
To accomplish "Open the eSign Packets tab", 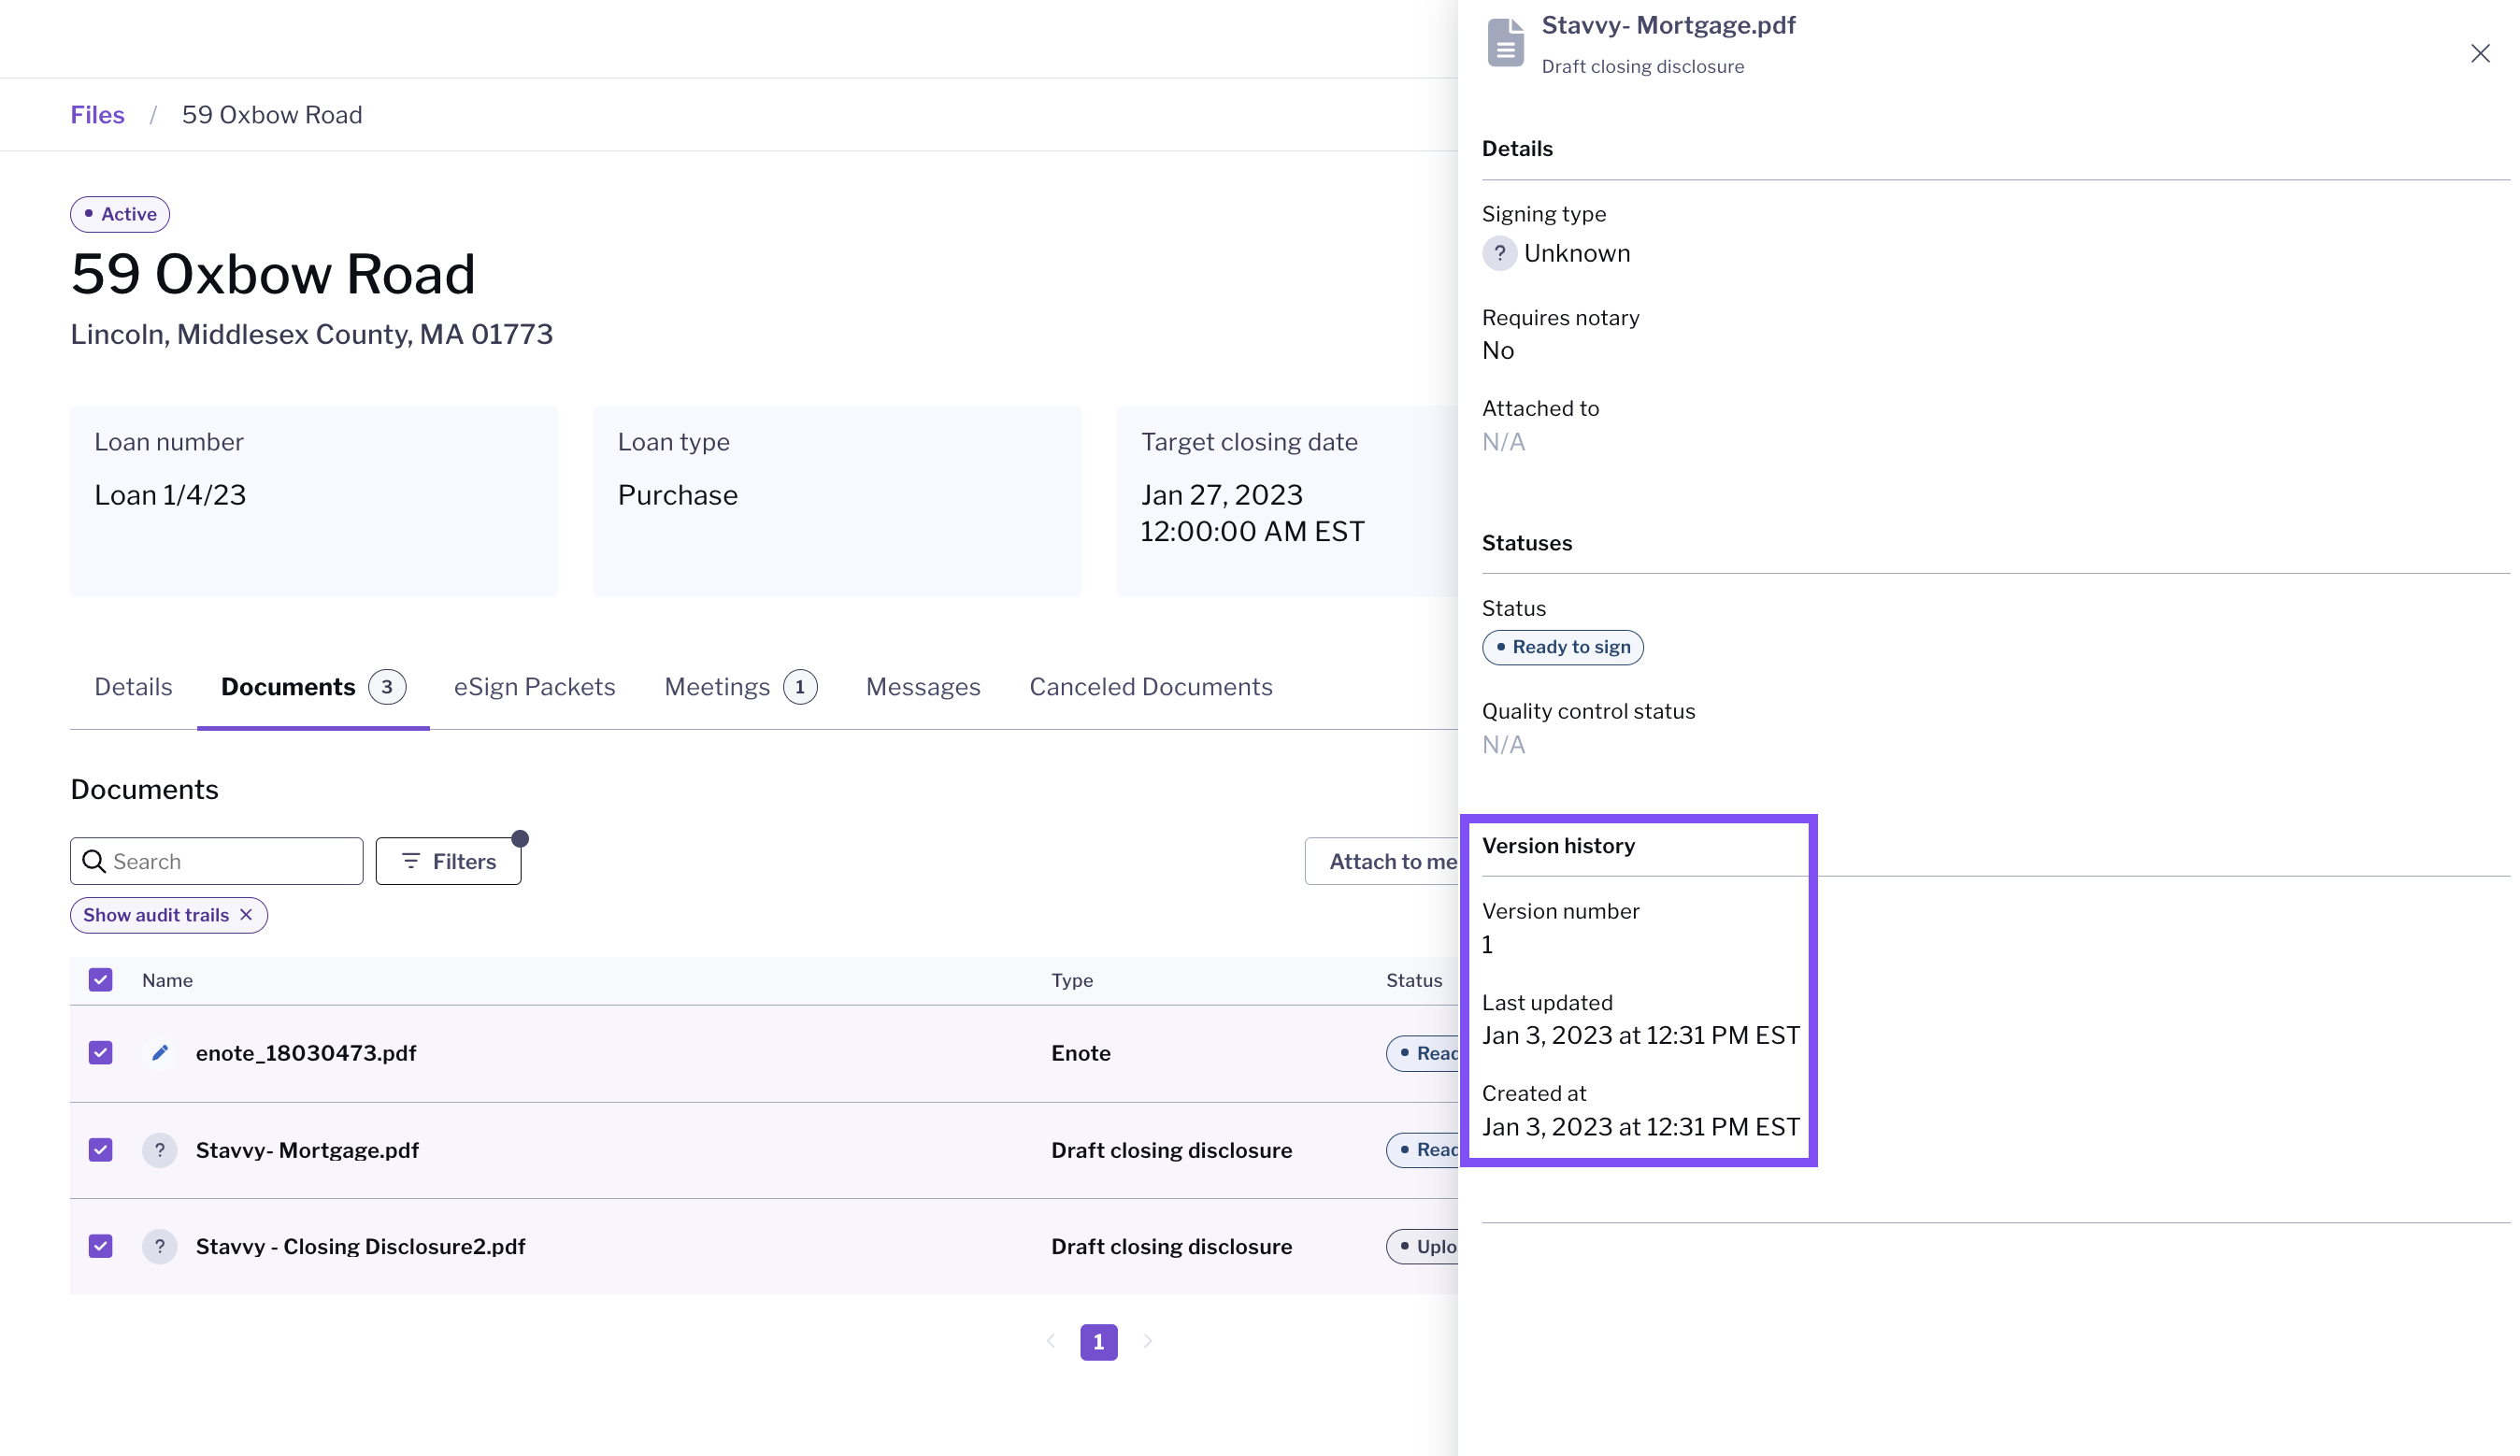I will [534, 687].
